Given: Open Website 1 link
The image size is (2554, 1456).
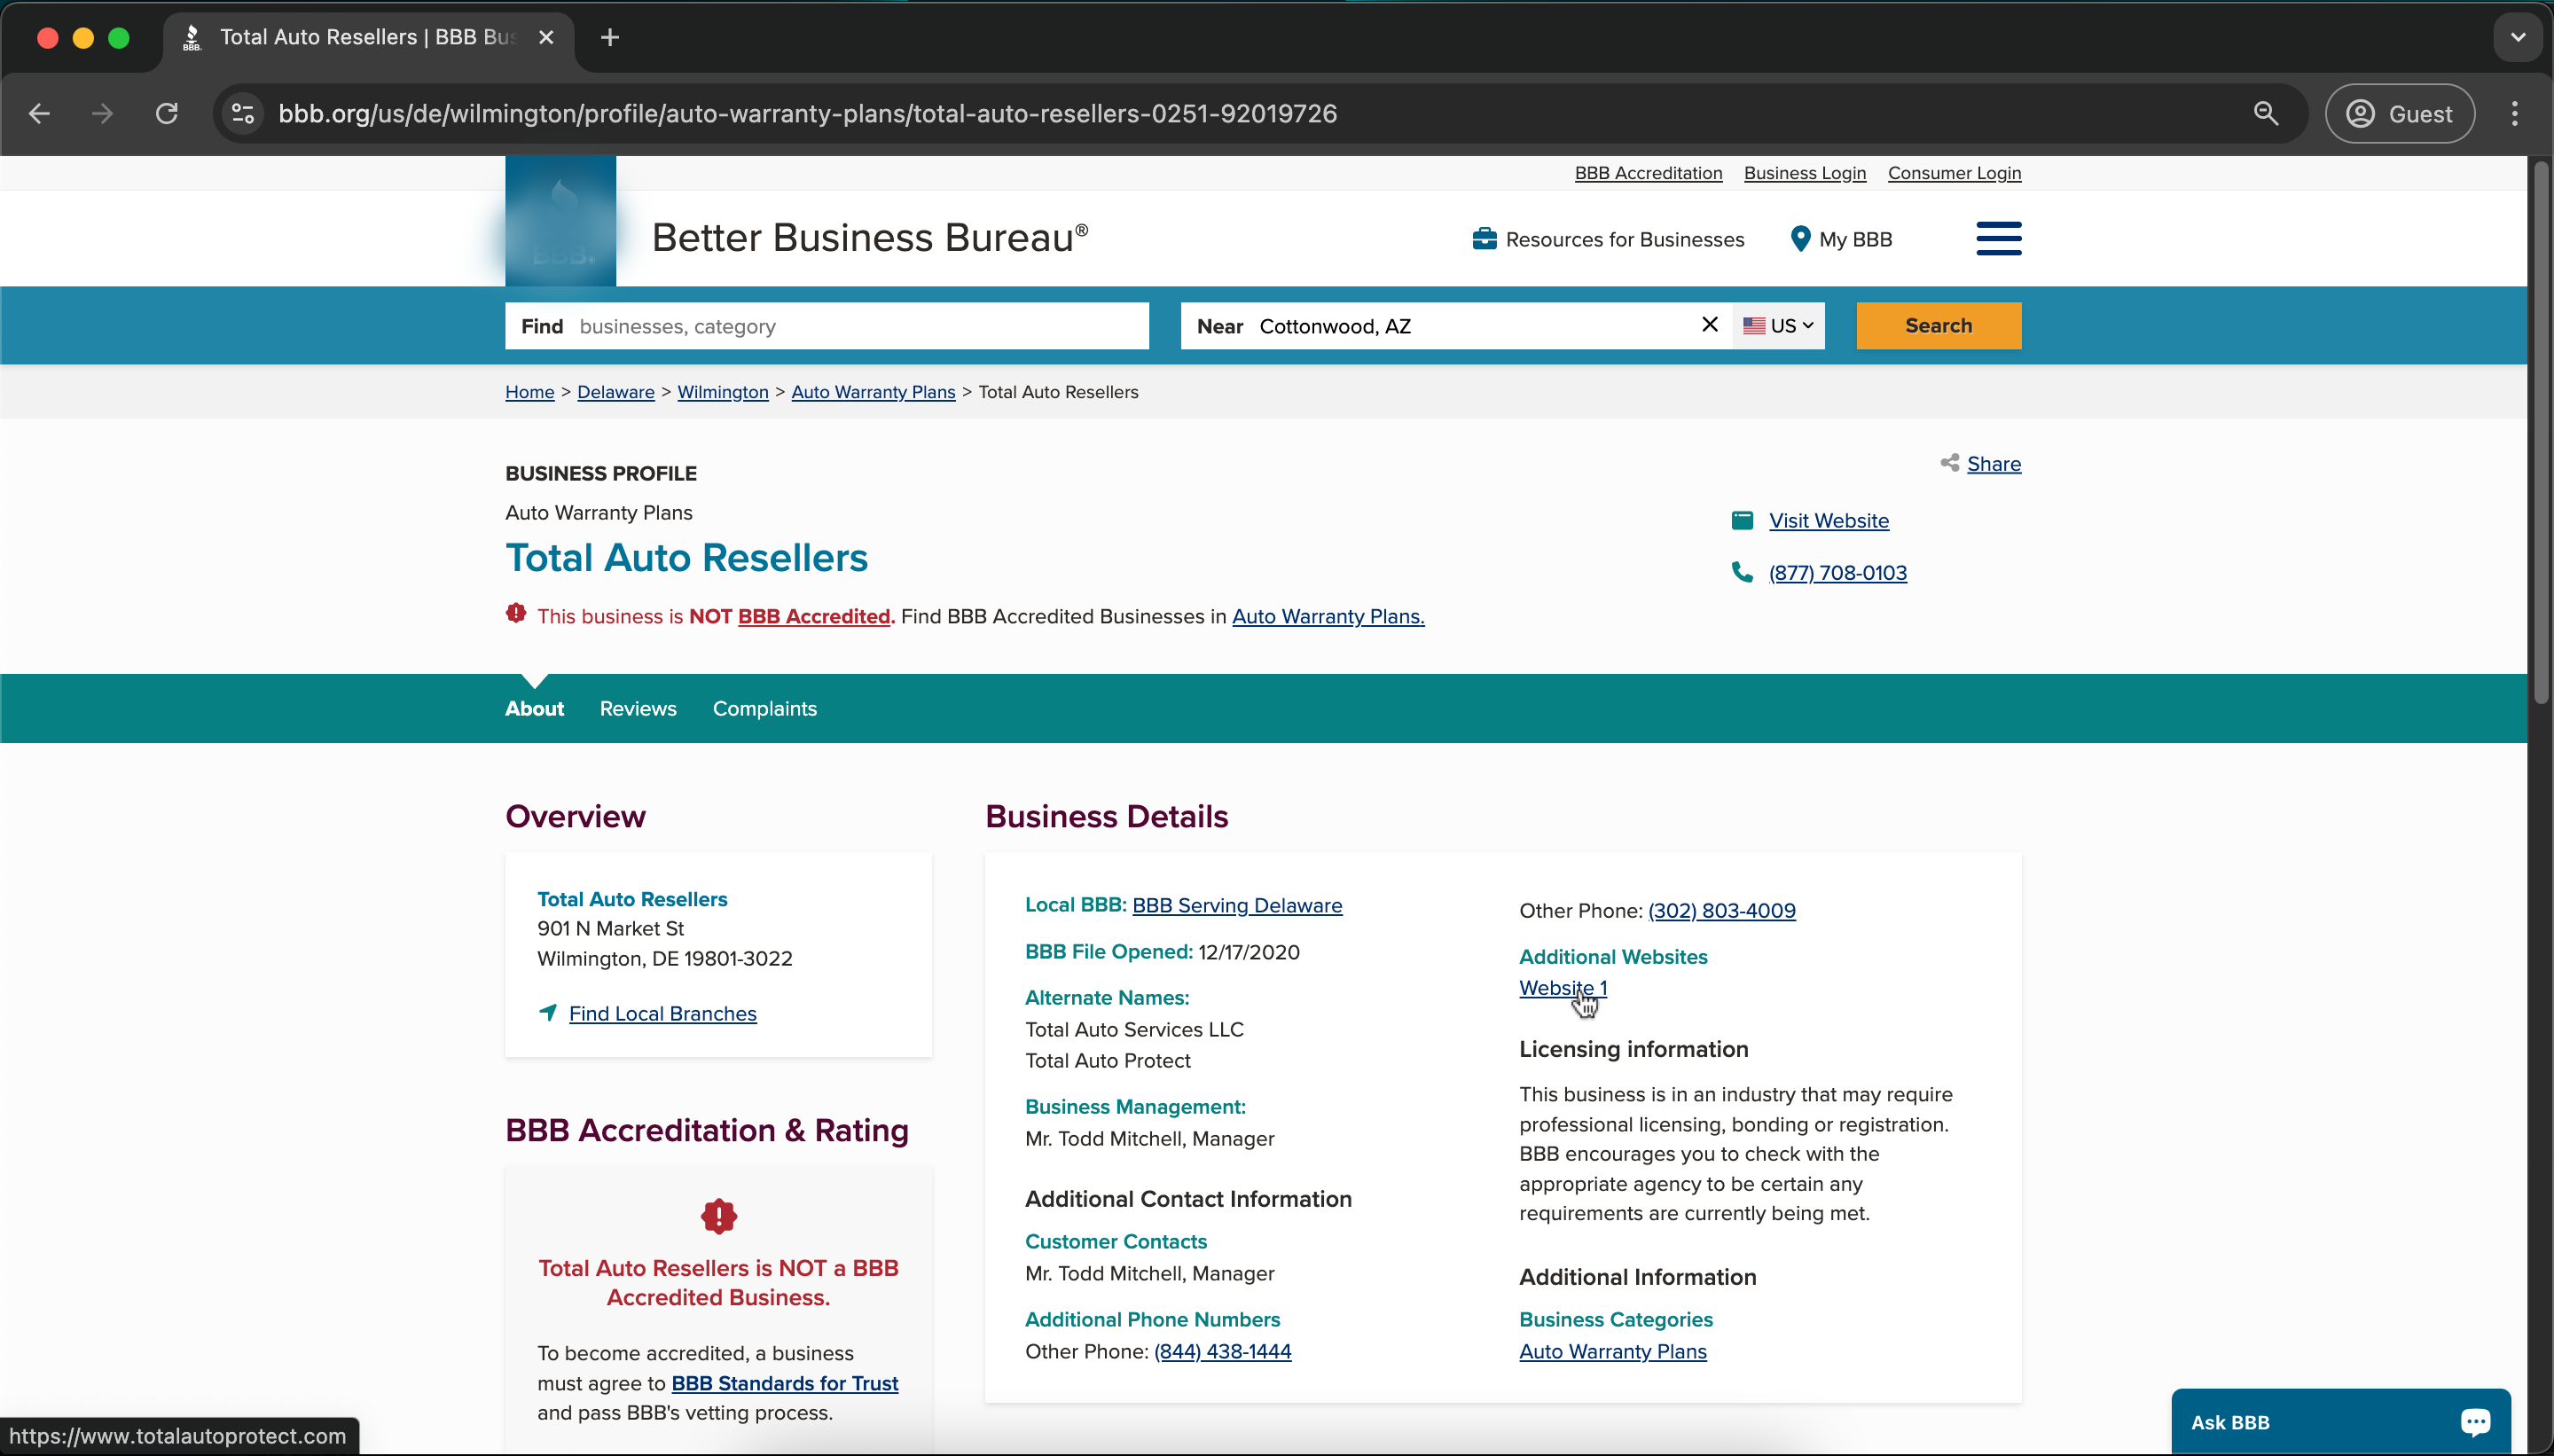Looking at the screenshot, I should point(1562,988).
